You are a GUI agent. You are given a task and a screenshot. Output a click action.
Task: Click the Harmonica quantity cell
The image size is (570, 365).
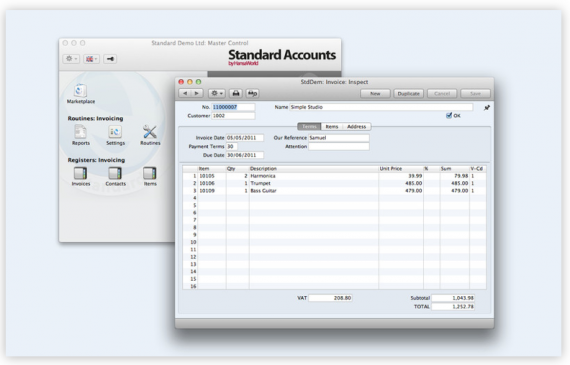(237, 176)
